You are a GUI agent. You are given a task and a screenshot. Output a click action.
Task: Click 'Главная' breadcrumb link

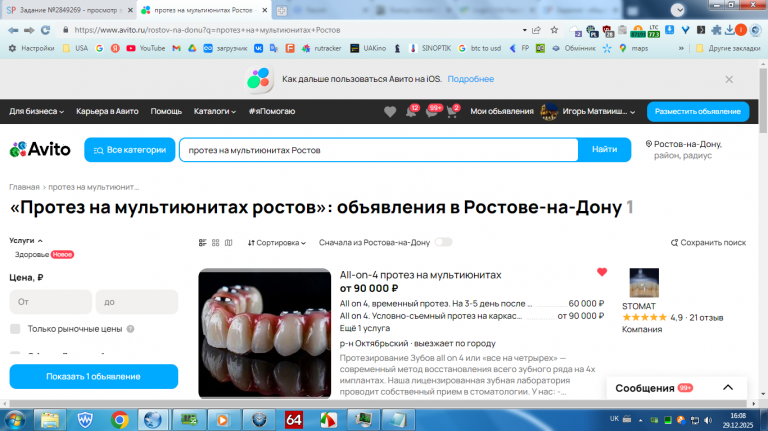tap(24, 187)
